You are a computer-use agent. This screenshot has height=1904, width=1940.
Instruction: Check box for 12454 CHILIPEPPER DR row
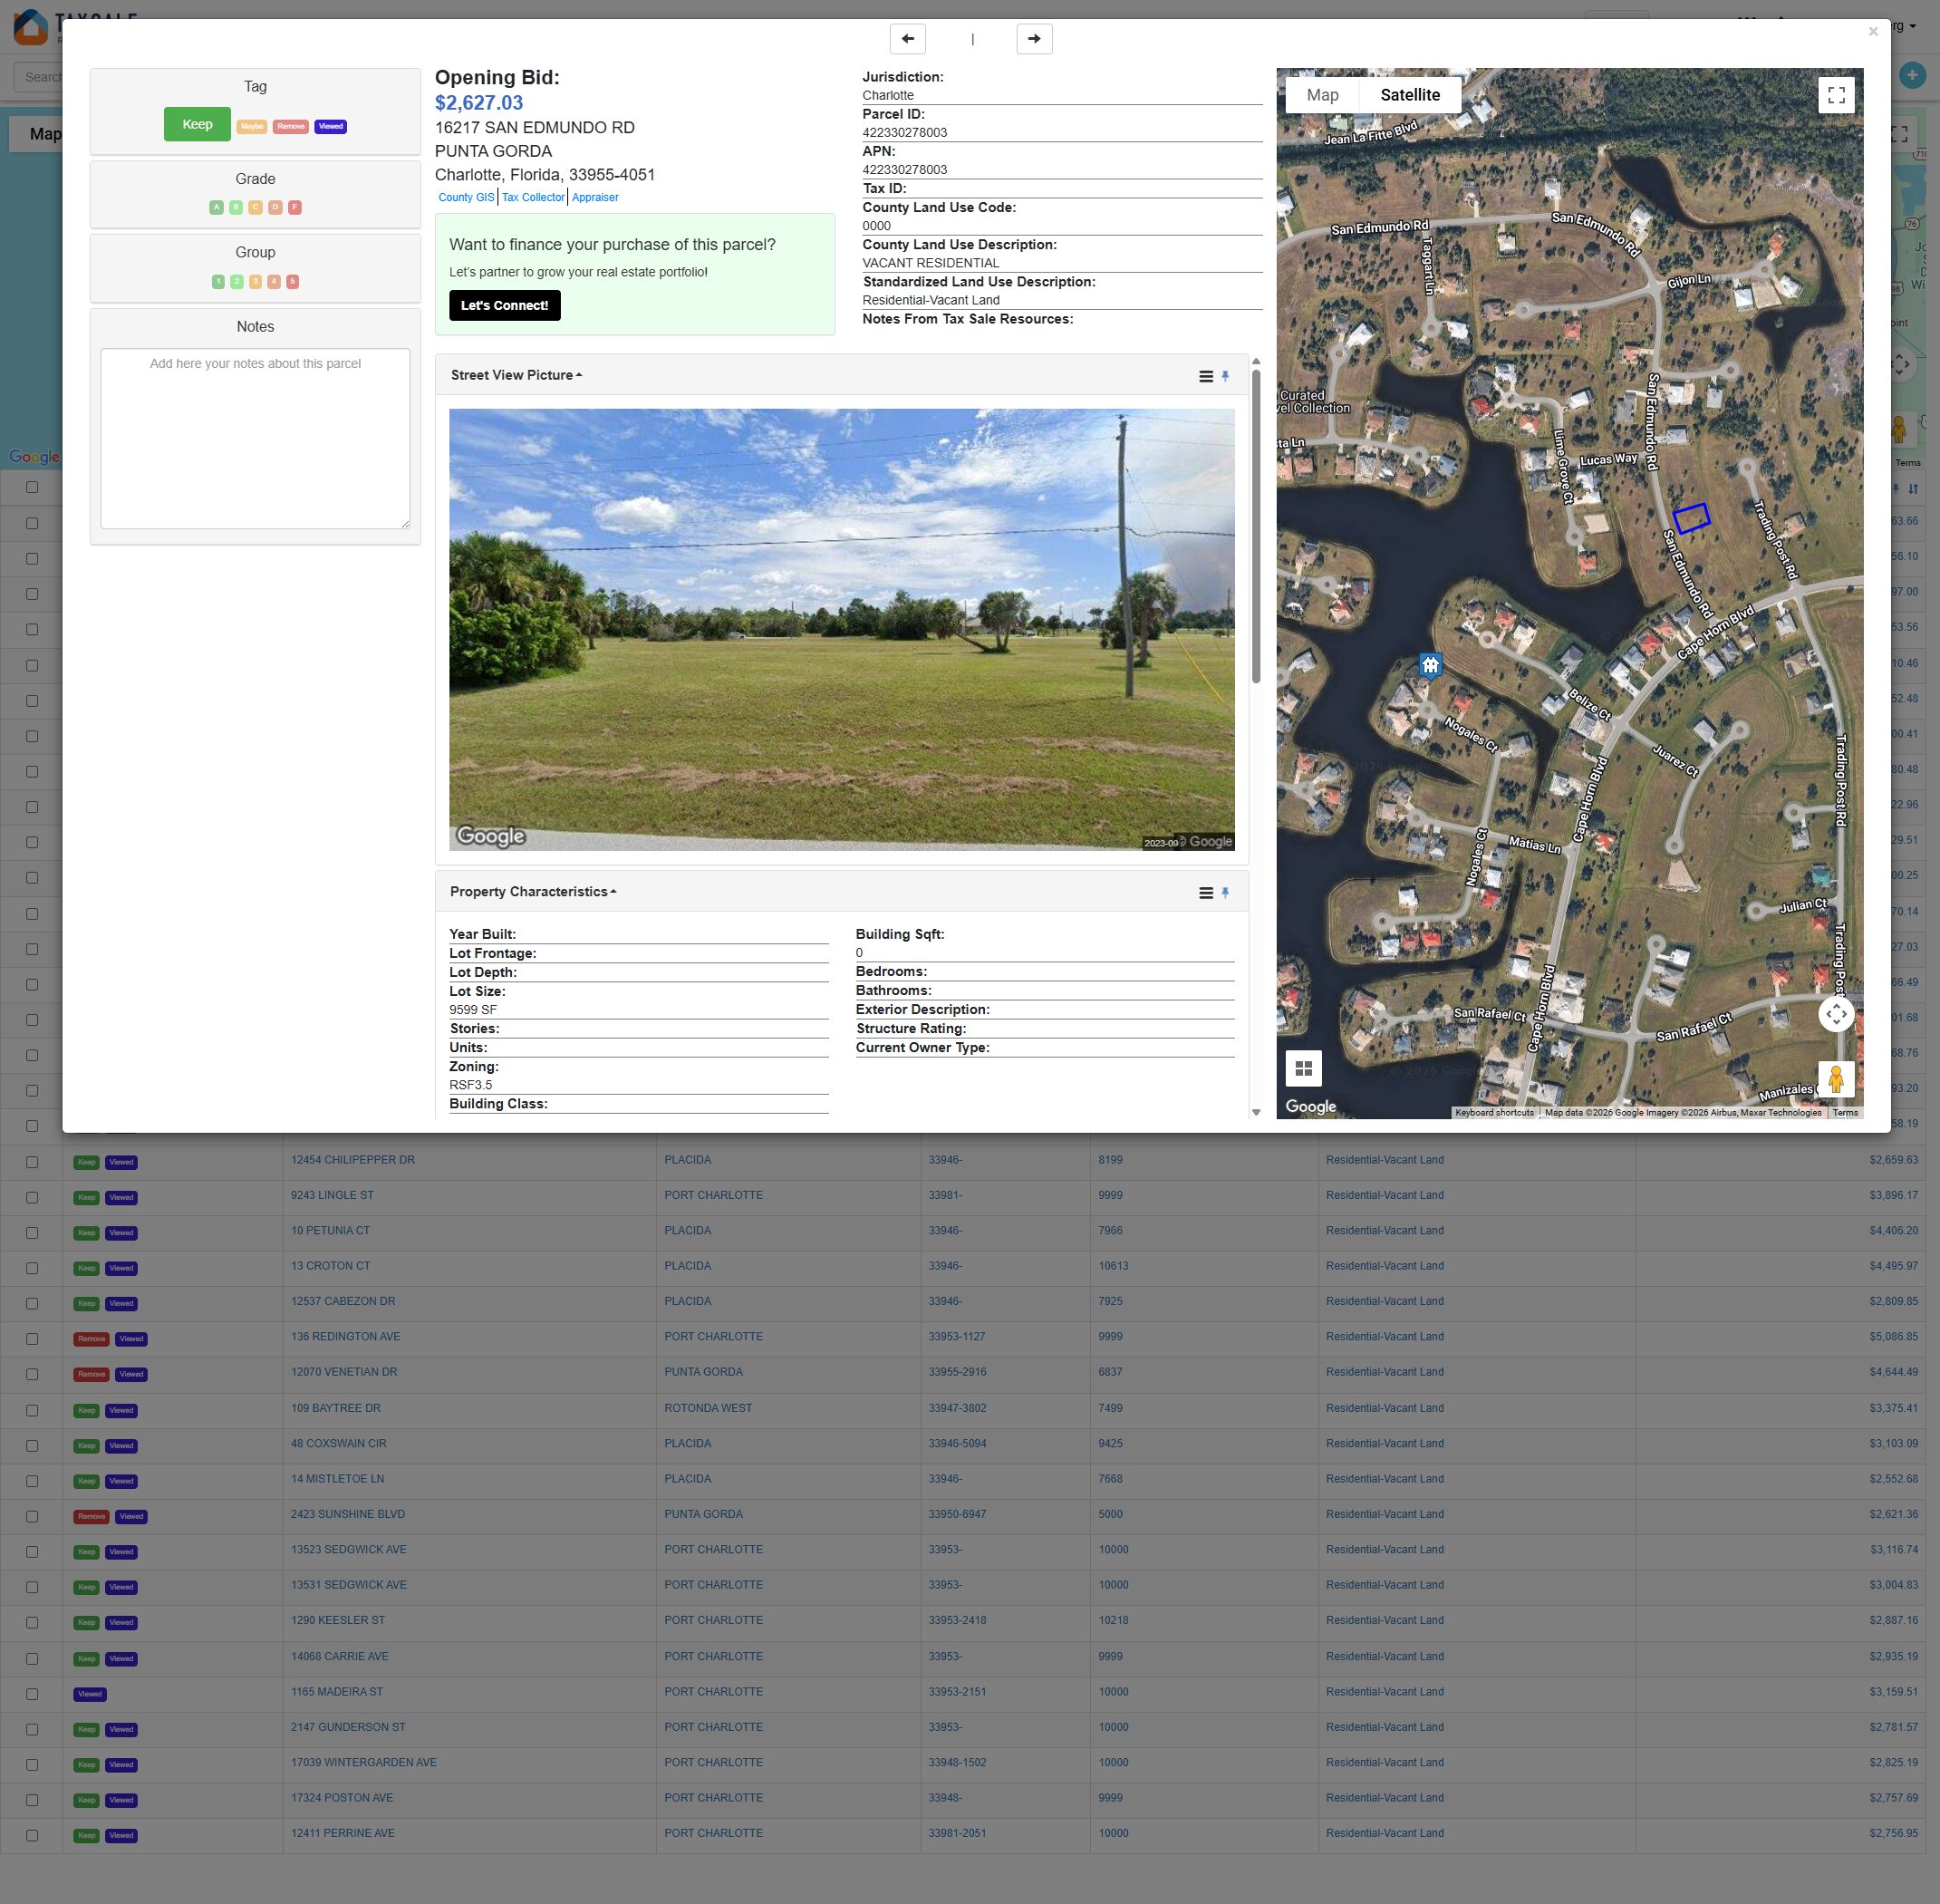coord(32,1162)
